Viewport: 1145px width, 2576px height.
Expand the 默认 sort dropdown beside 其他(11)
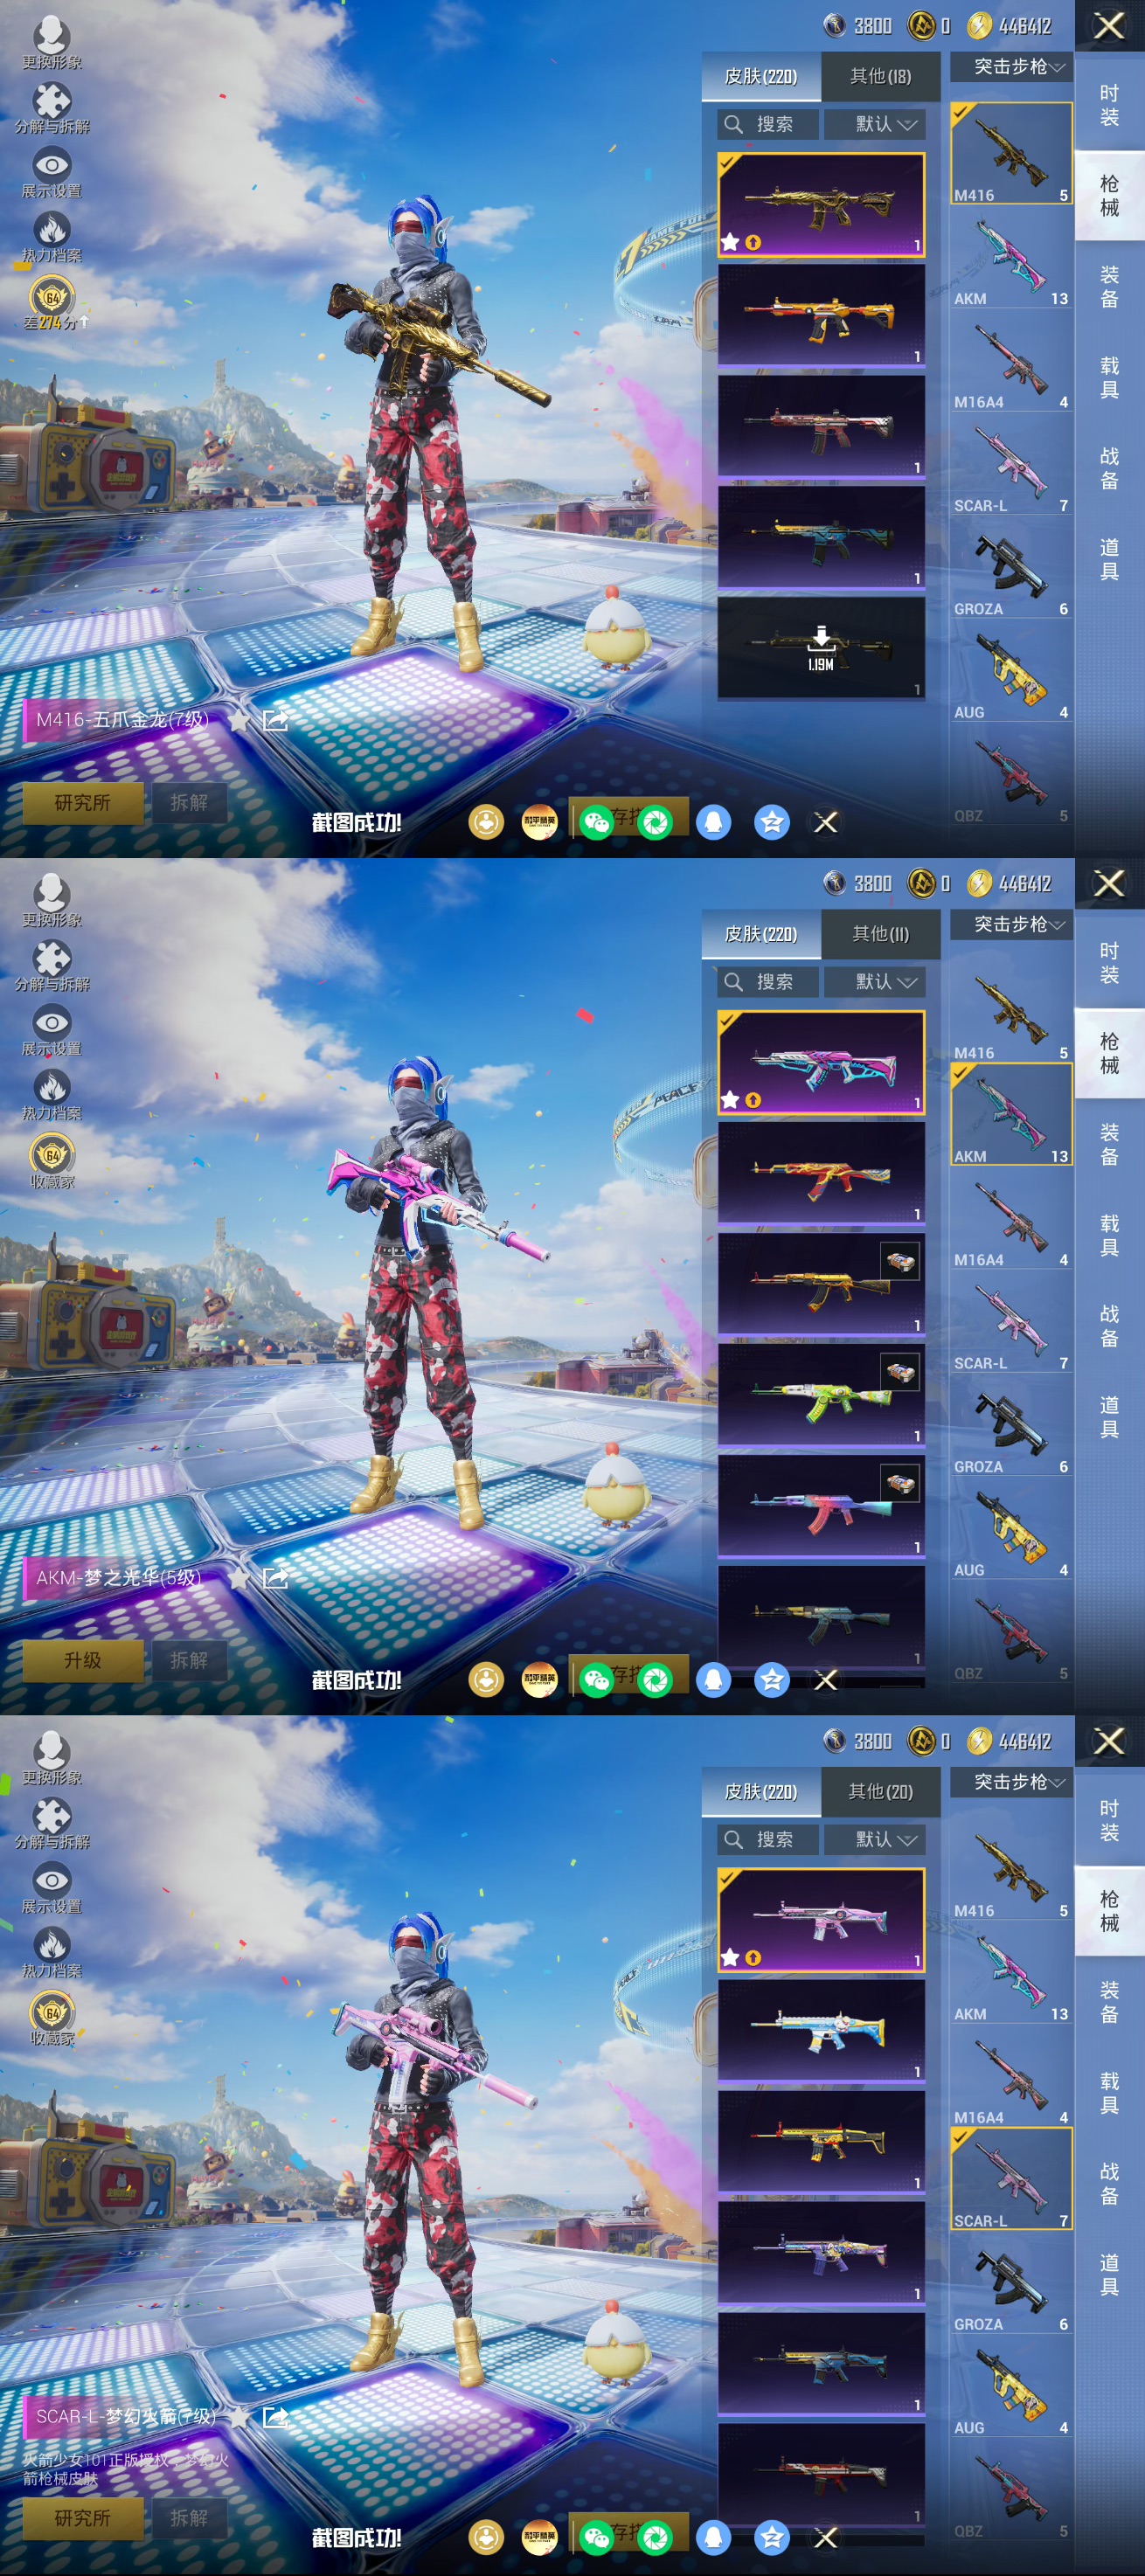coord(874,982)
